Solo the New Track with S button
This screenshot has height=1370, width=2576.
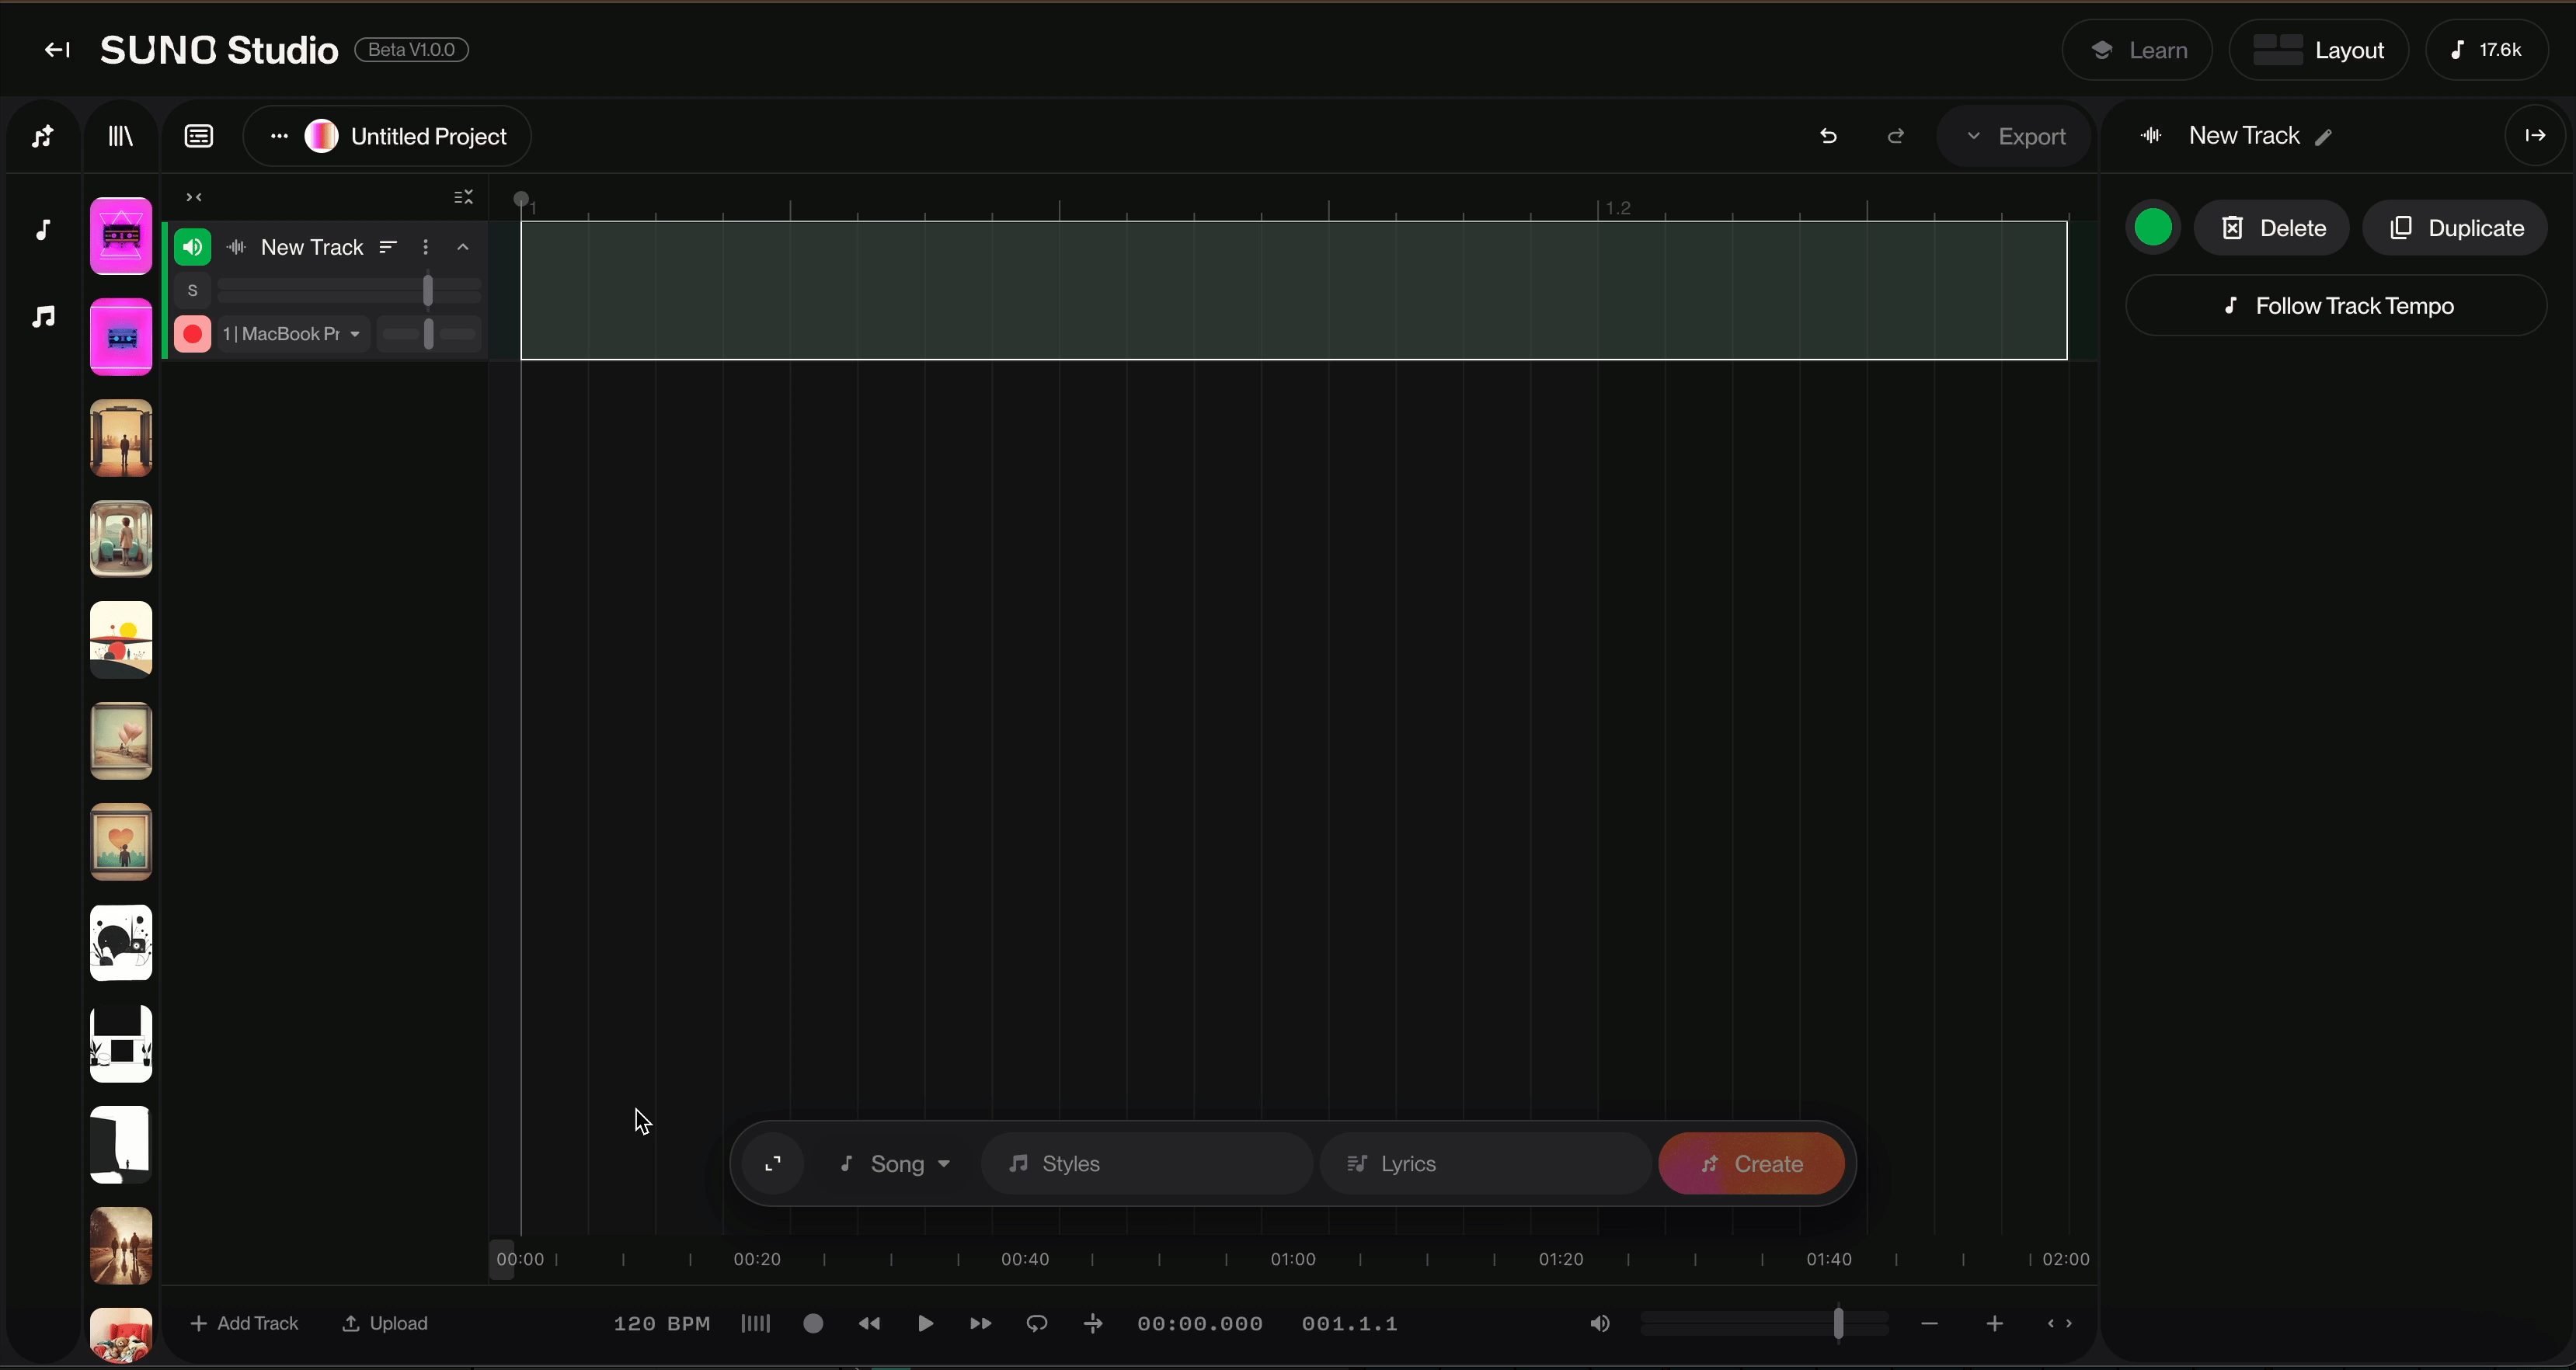[x=193, y=291]
